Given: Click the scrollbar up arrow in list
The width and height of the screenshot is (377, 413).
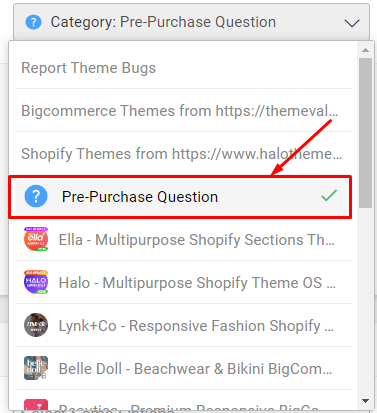Looking at the screenshot, I should (x=366, y=50).
